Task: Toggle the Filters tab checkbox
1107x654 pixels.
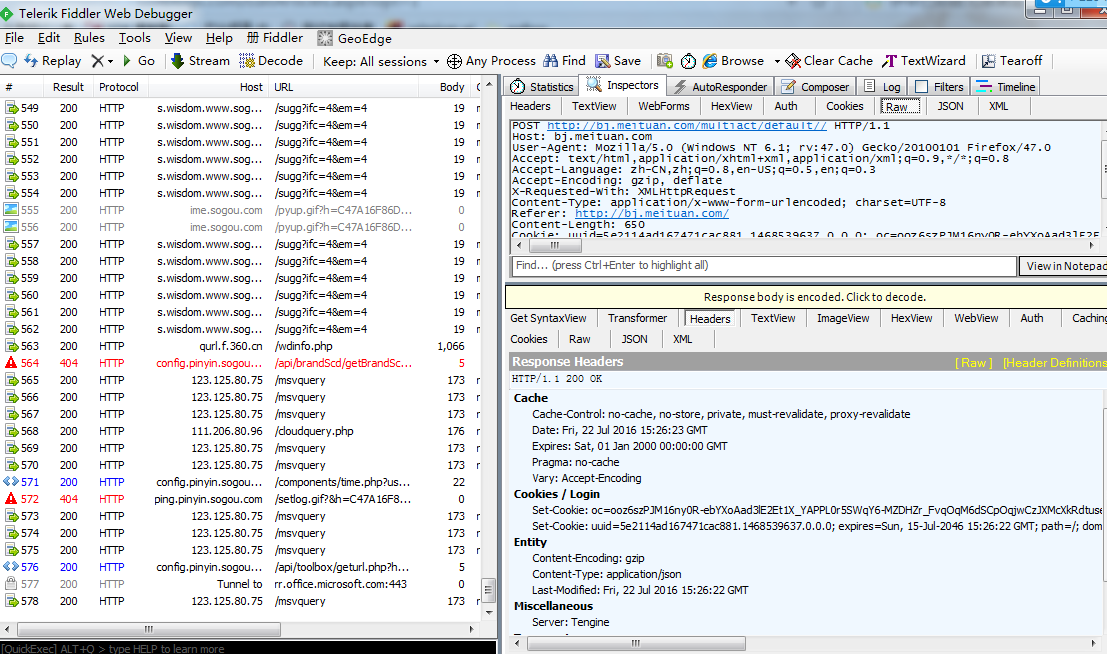Action: click(922, 87)
